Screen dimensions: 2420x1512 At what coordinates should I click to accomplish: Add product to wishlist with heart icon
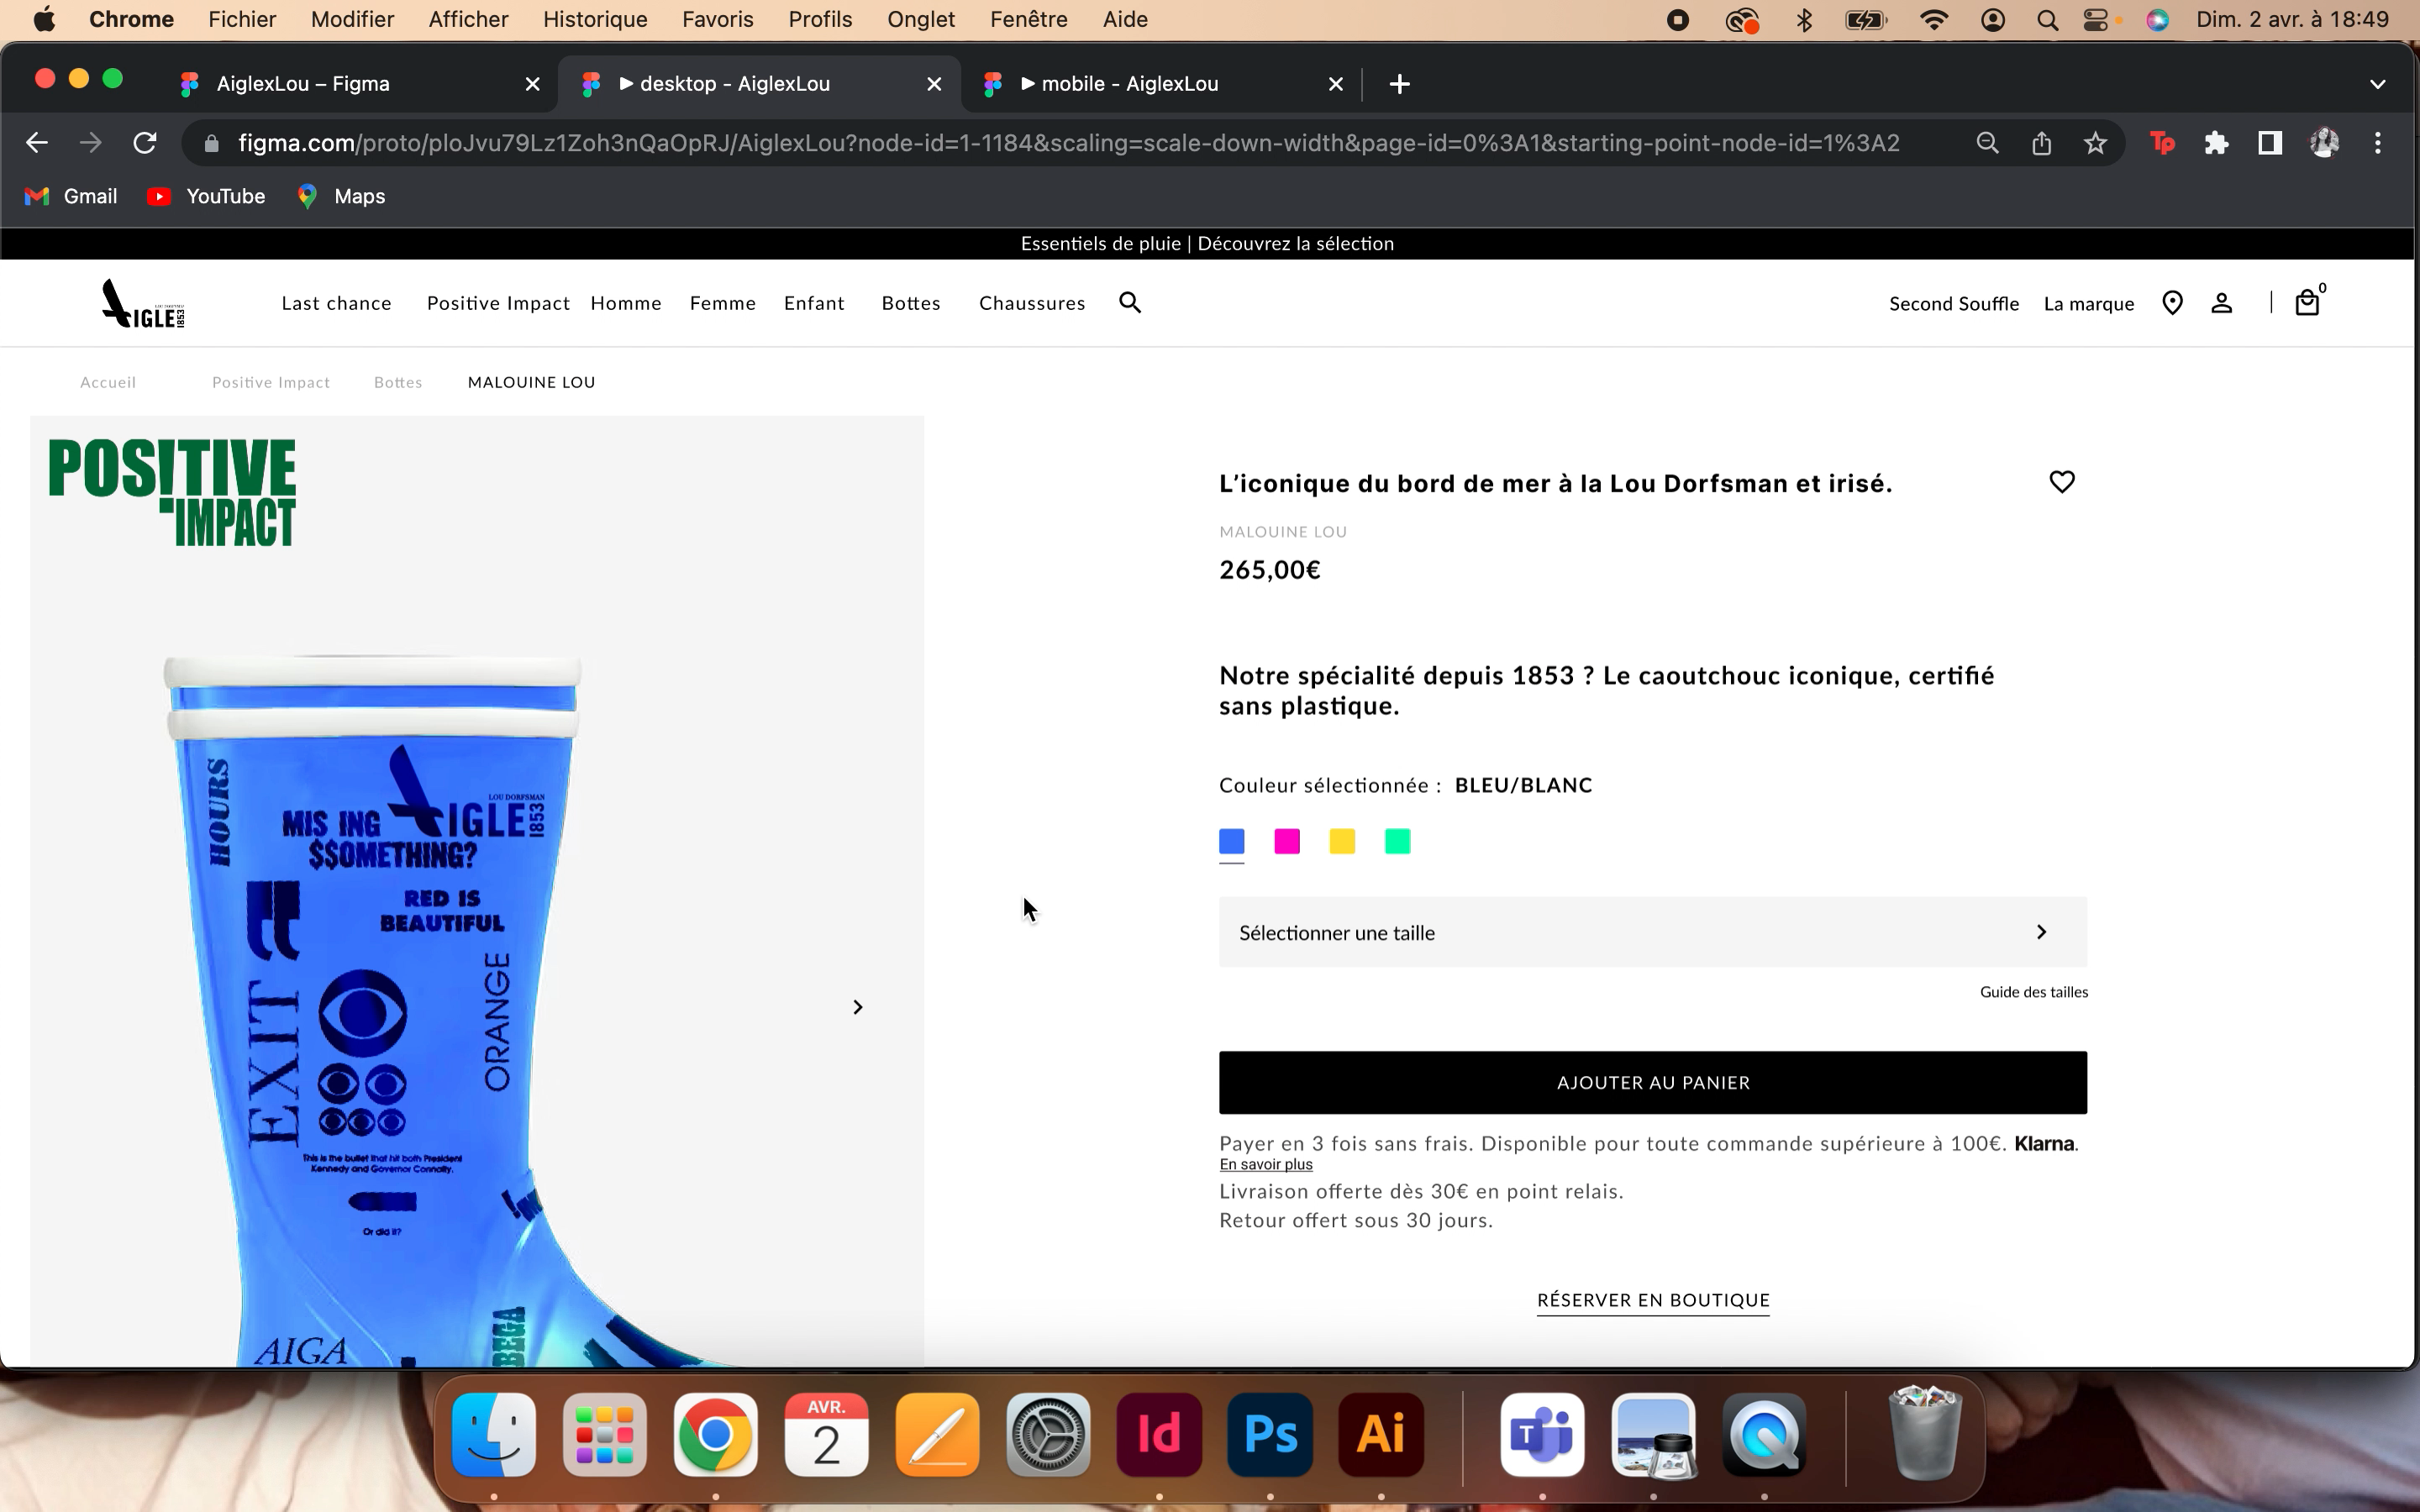tap(2061, 482)
